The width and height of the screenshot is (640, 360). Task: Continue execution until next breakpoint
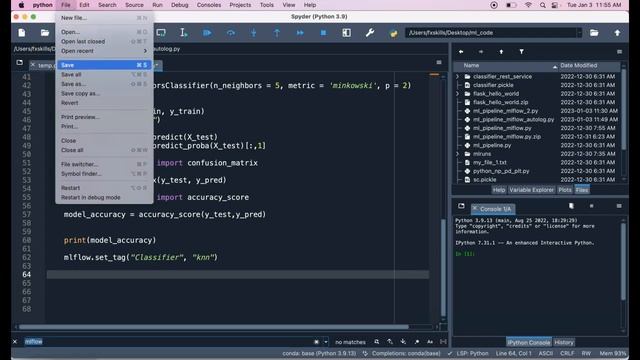tap(300, 33)
